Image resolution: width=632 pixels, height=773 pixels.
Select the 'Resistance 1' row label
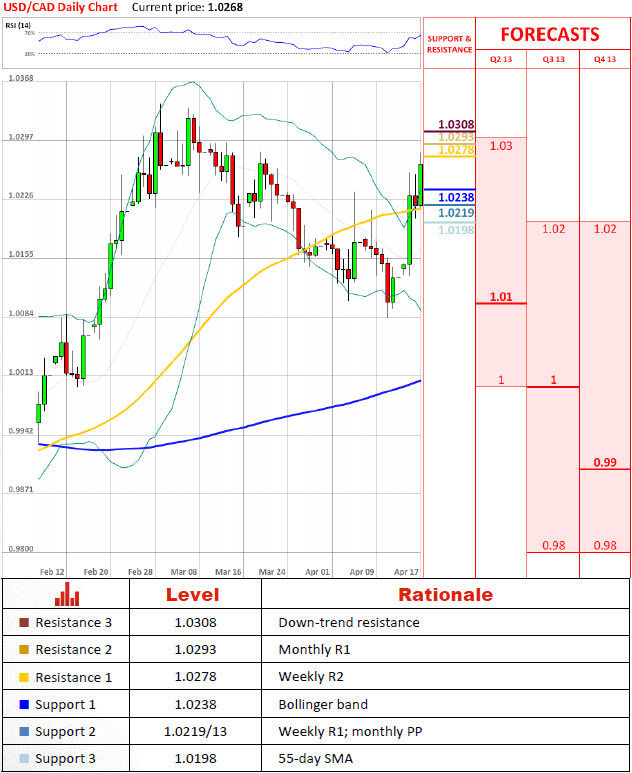(x=73, y=677)
